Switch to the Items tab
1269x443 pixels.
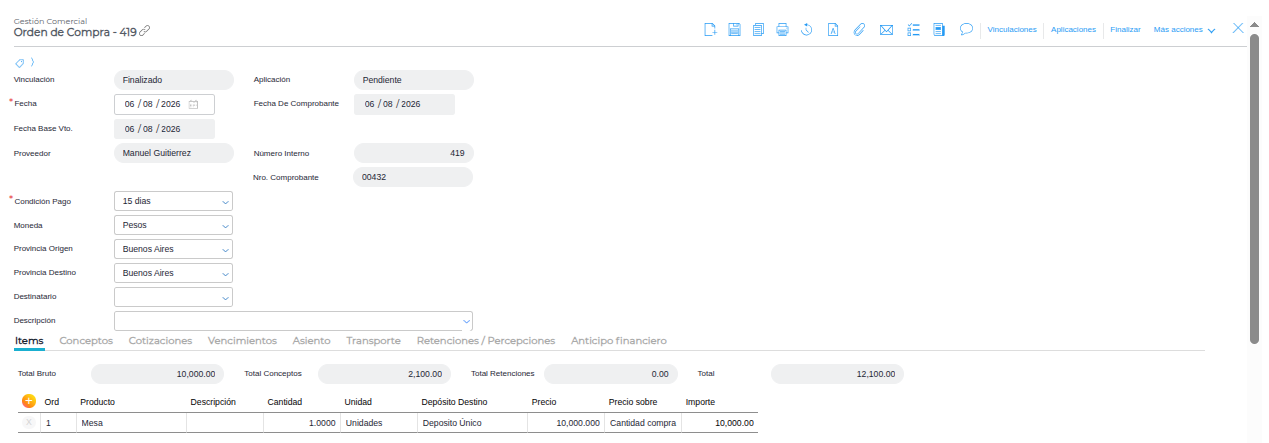pos(29,341)
